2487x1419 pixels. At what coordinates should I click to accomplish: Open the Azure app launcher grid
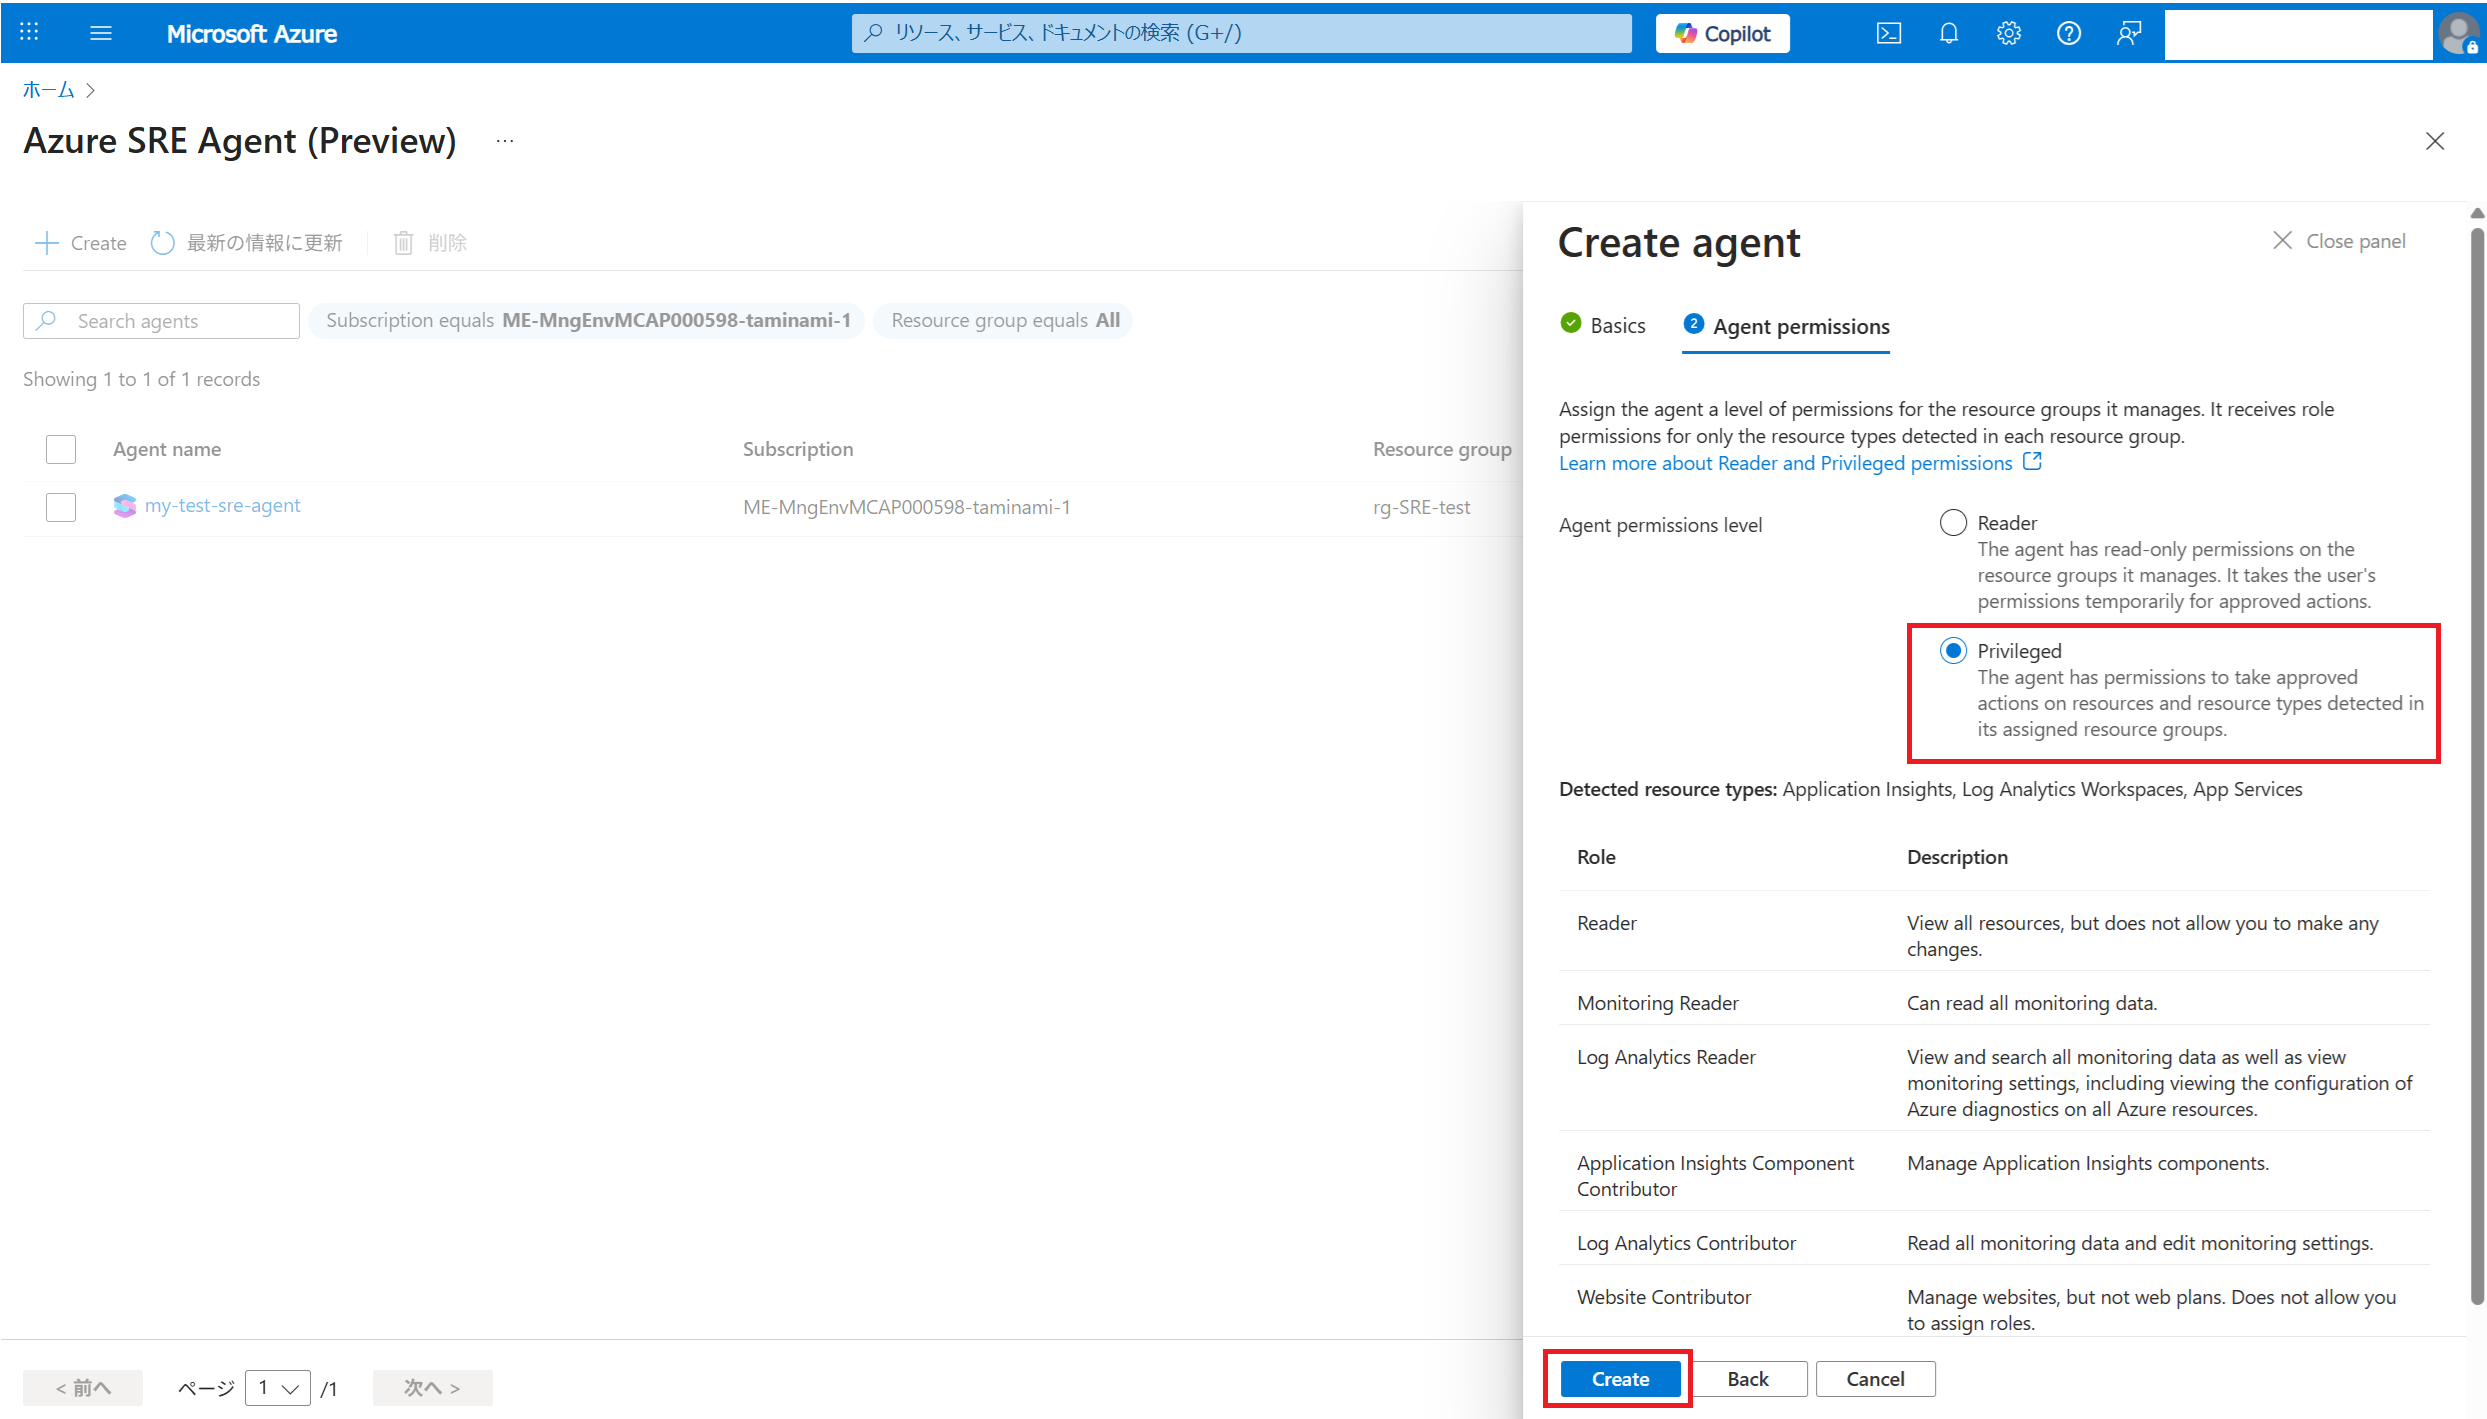coord(29,33)
